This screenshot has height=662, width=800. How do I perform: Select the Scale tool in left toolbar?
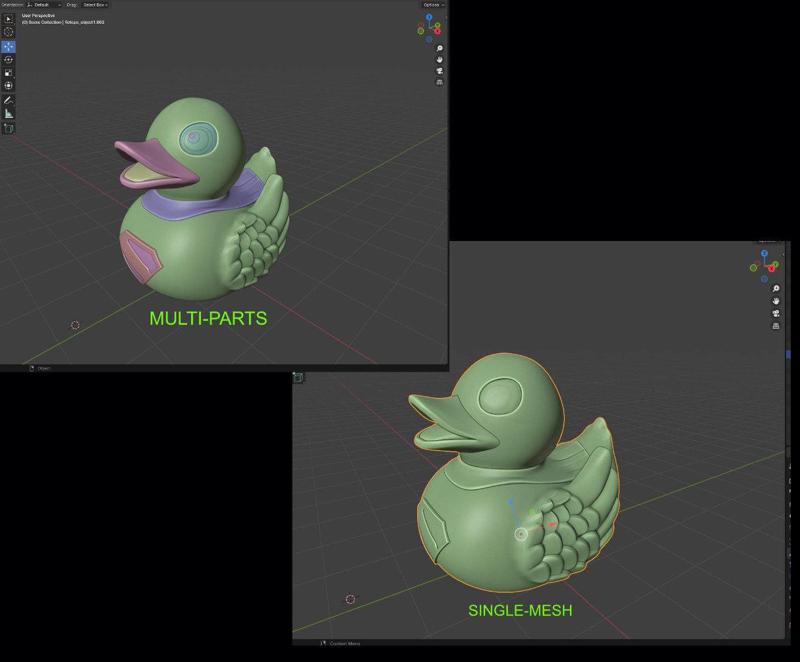[9, 72]
